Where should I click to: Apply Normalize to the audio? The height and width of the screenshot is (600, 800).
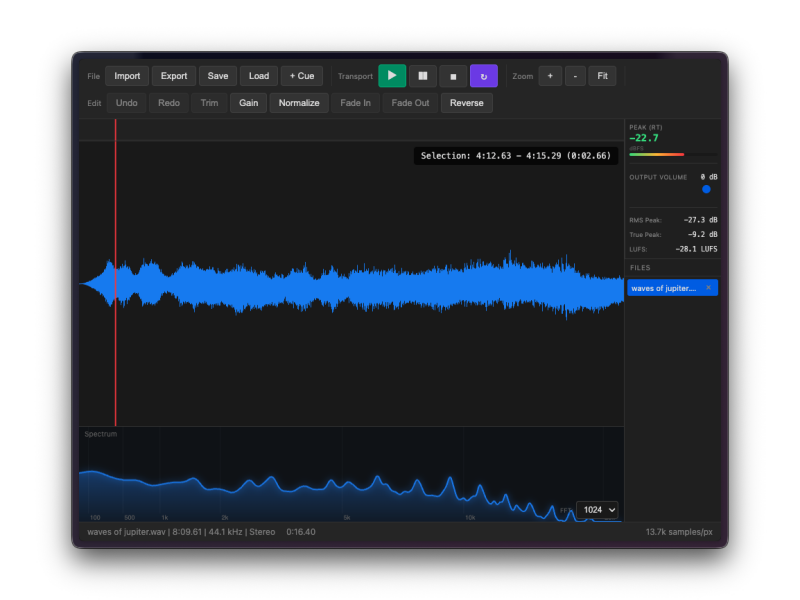(x=299, y=103)
